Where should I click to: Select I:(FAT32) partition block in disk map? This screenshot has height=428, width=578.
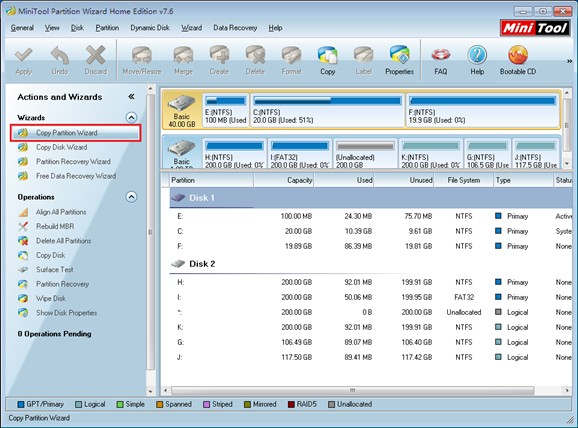(x=300, y=154)
